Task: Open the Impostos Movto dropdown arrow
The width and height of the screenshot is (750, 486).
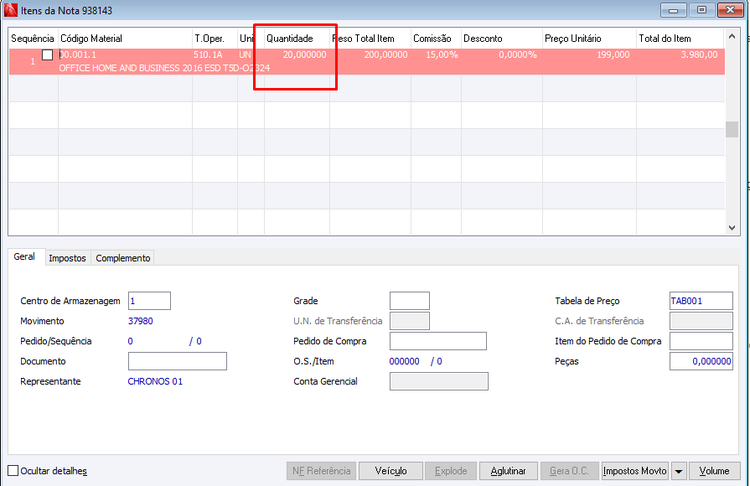Action: [x=679, y=471]
